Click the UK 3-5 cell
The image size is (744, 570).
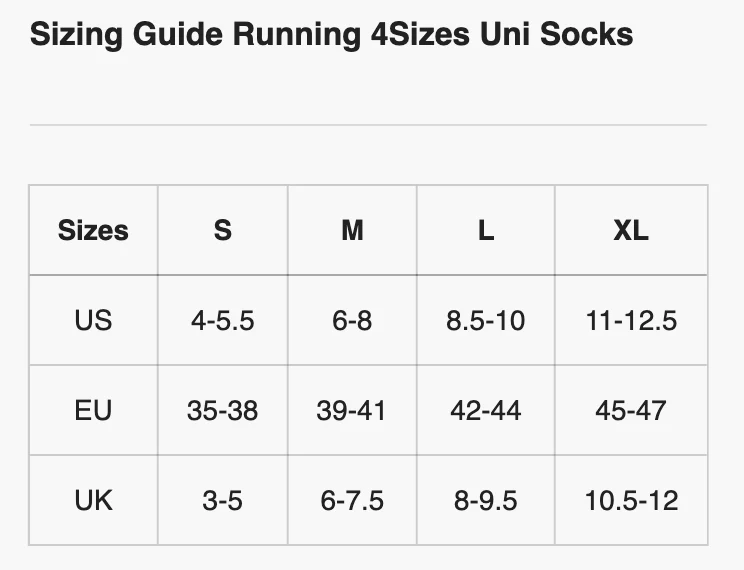tap(223, 500)
